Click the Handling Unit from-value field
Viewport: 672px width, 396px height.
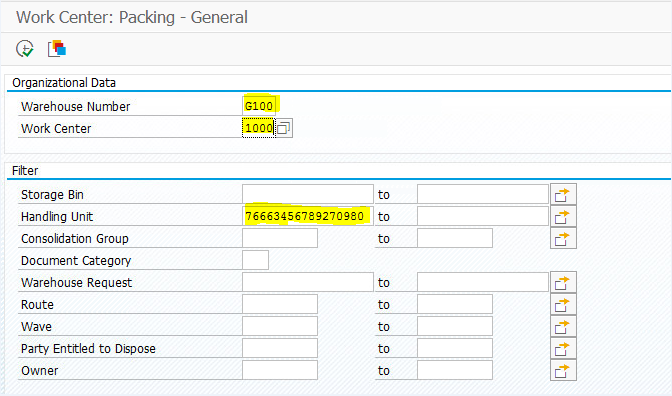tap(308, 216)
